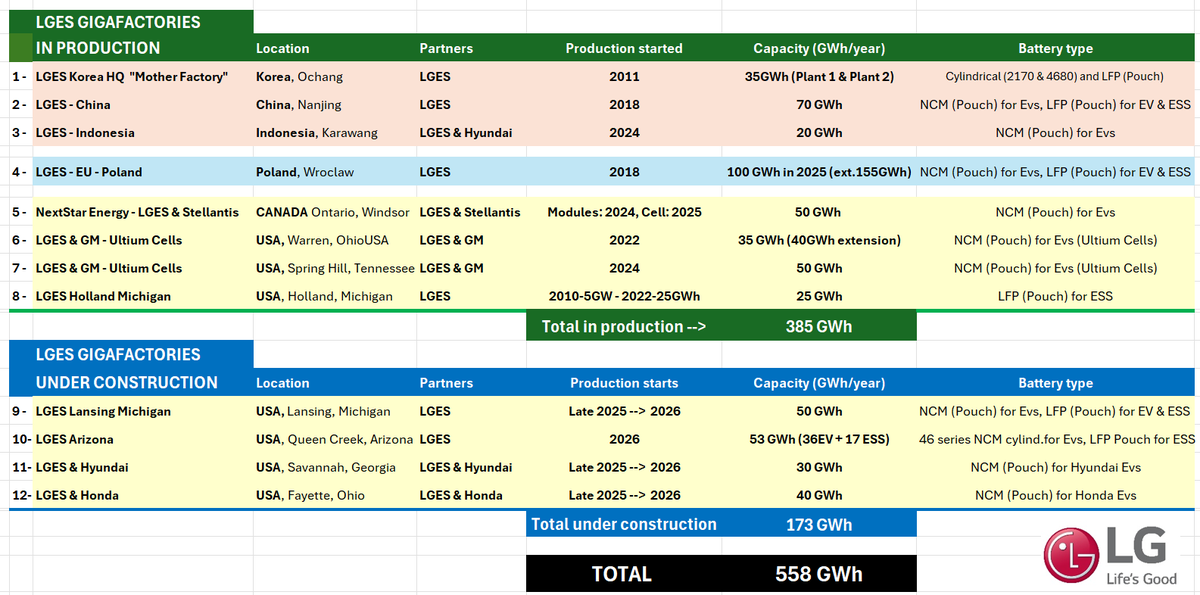Click the 'LGES & Hyundai' name cell in row 11
The image size is (1200, 595).
point(143,467)
